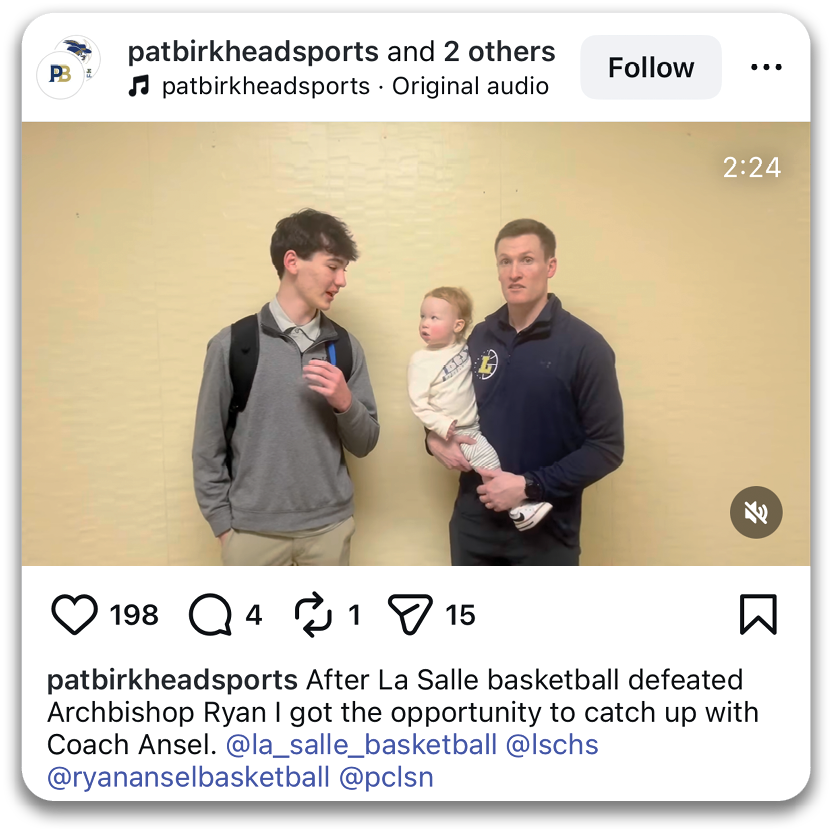Open patbirkheadsports profile from header username
The width and height of the screenshot is (832, 832).
(253, 51)
